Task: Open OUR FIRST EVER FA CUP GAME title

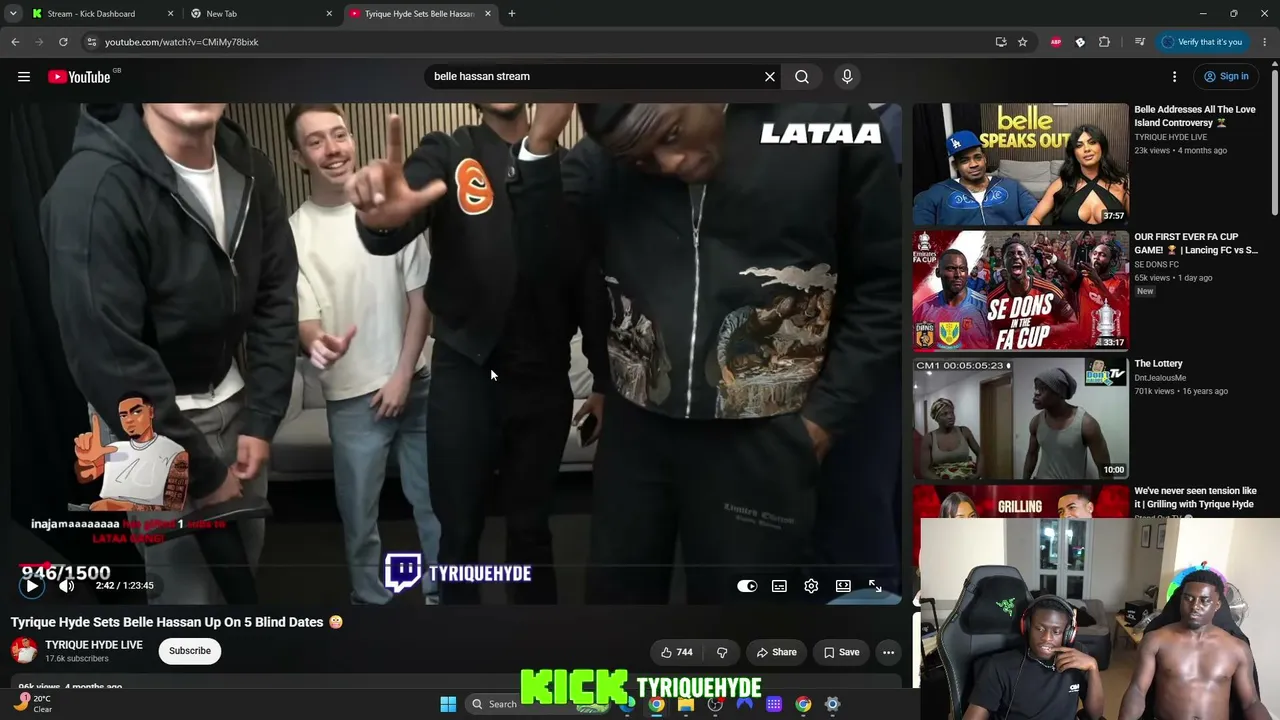Action: (1196, 243)
